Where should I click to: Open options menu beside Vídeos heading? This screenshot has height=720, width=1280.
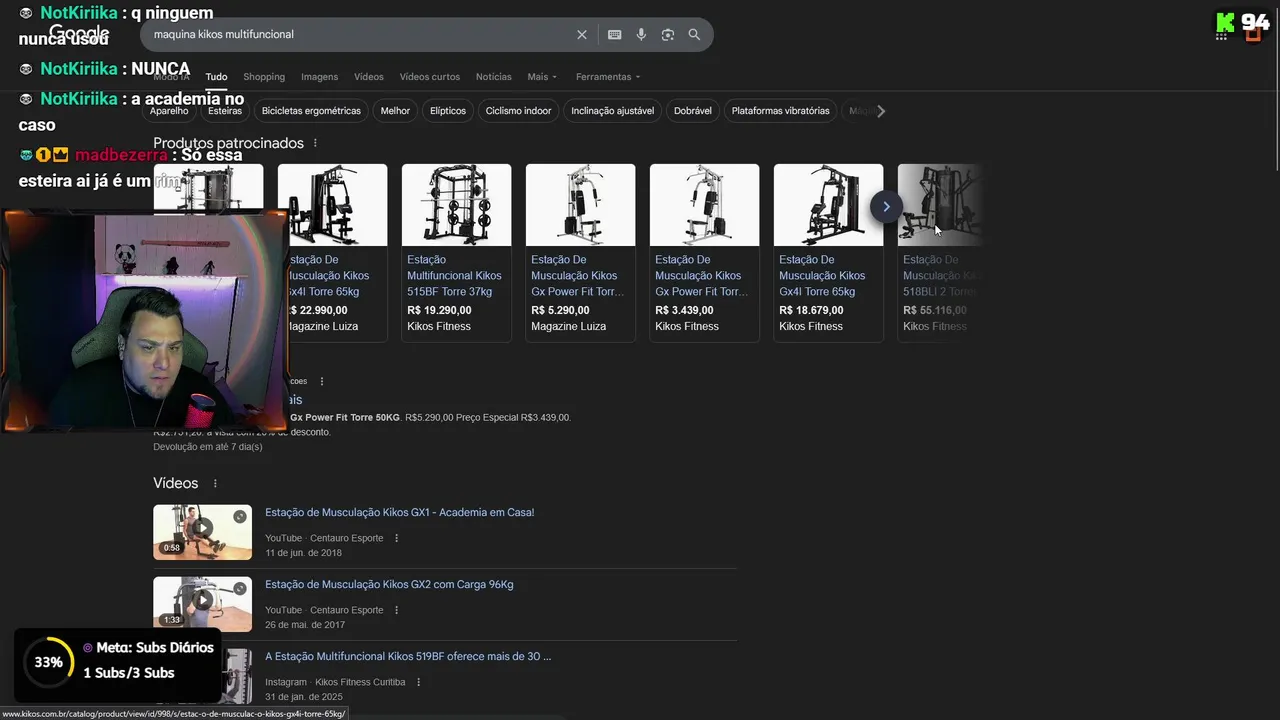214,483
